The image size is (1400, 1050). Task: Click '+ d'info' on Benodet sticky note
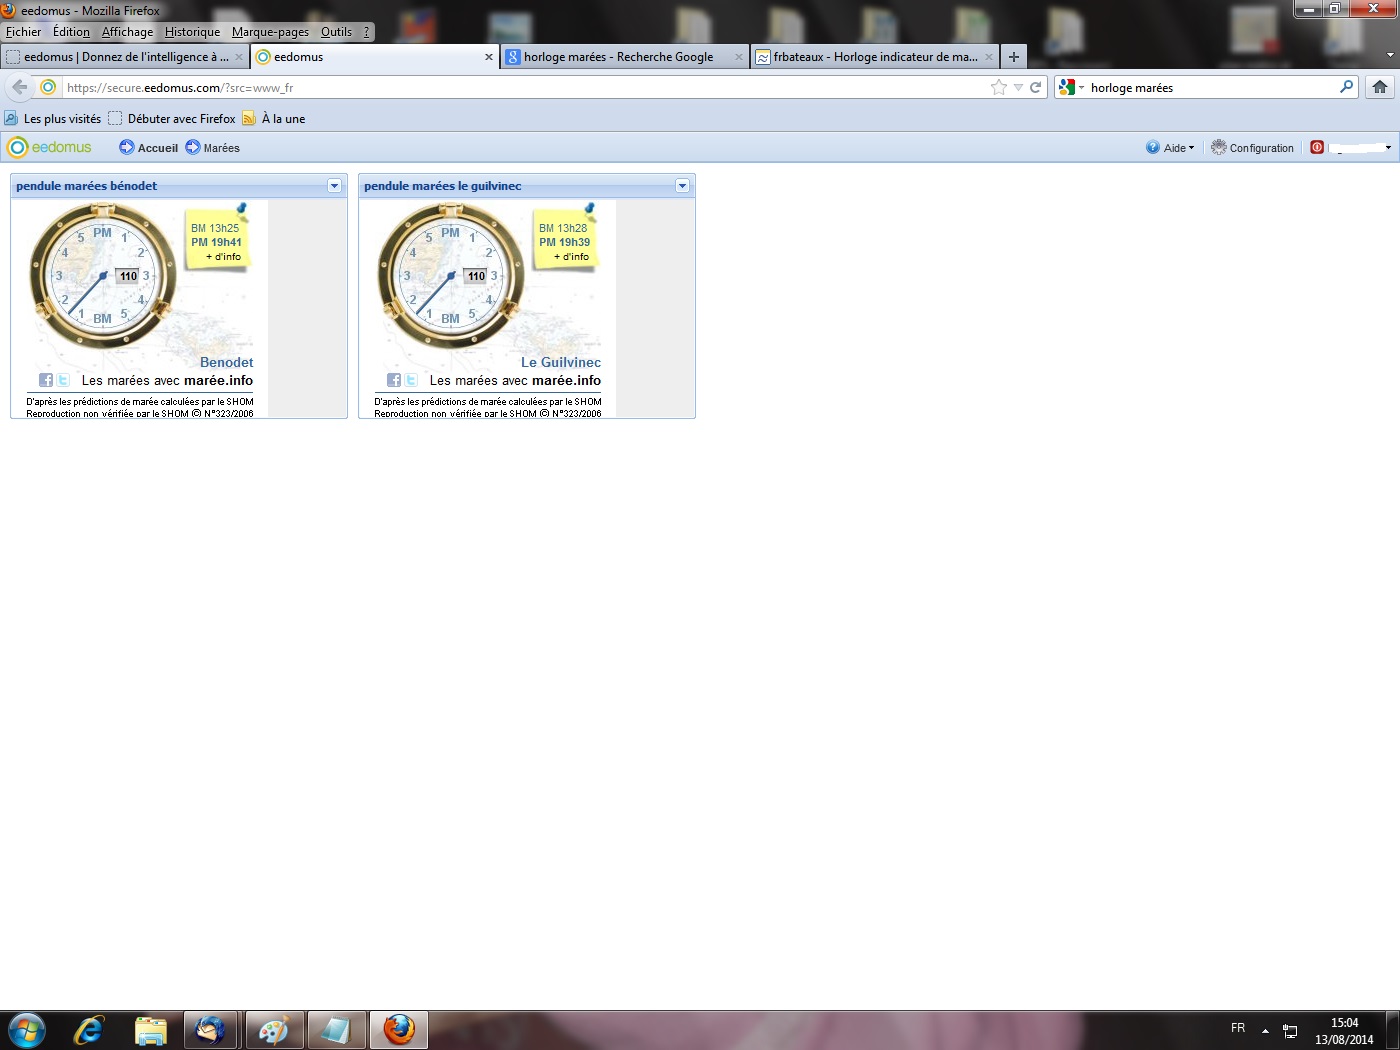pyautogui.click(x=224, y=257)
